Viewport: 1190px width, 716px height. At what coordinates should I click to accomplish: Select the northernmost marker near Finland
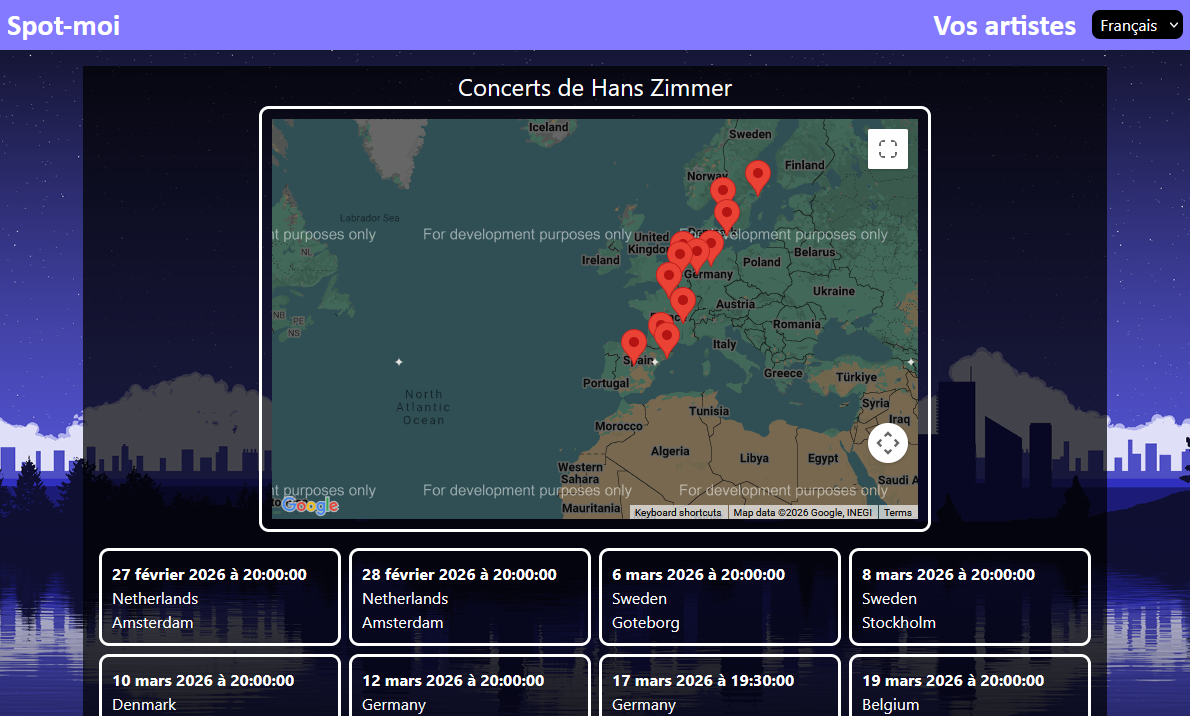pos(757,172)
